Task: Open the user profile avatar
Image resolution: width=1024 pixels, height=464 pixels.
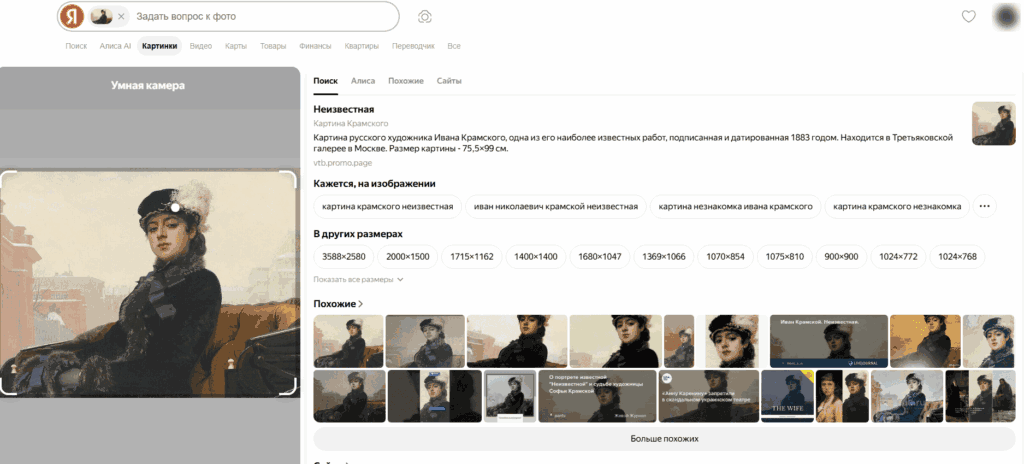Action: (x=1005, y=16)
